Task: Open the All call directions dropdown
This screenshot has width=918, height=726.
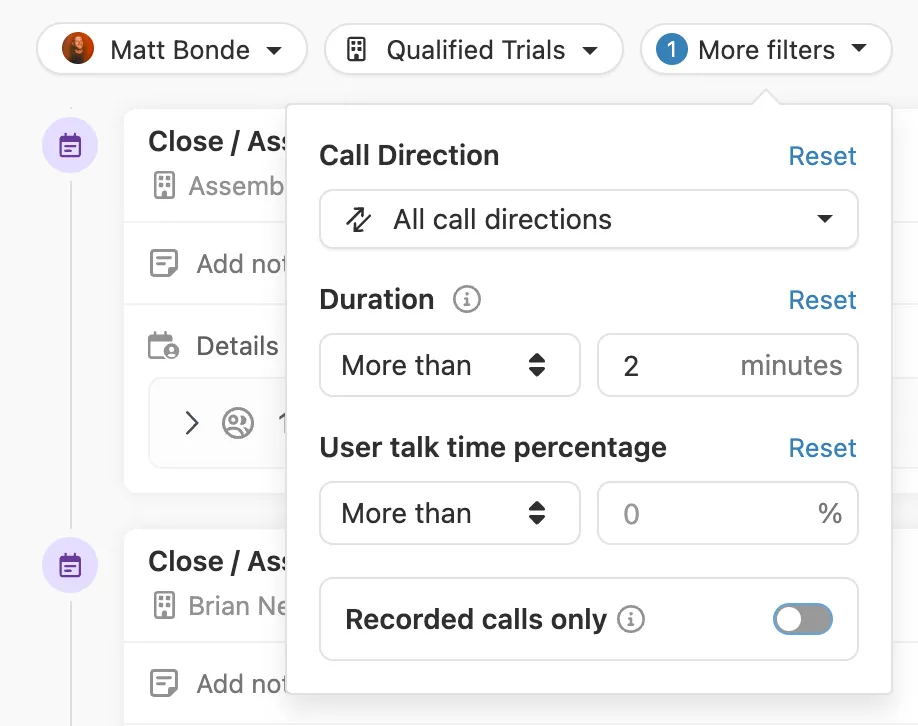Action: click(588, 220)
